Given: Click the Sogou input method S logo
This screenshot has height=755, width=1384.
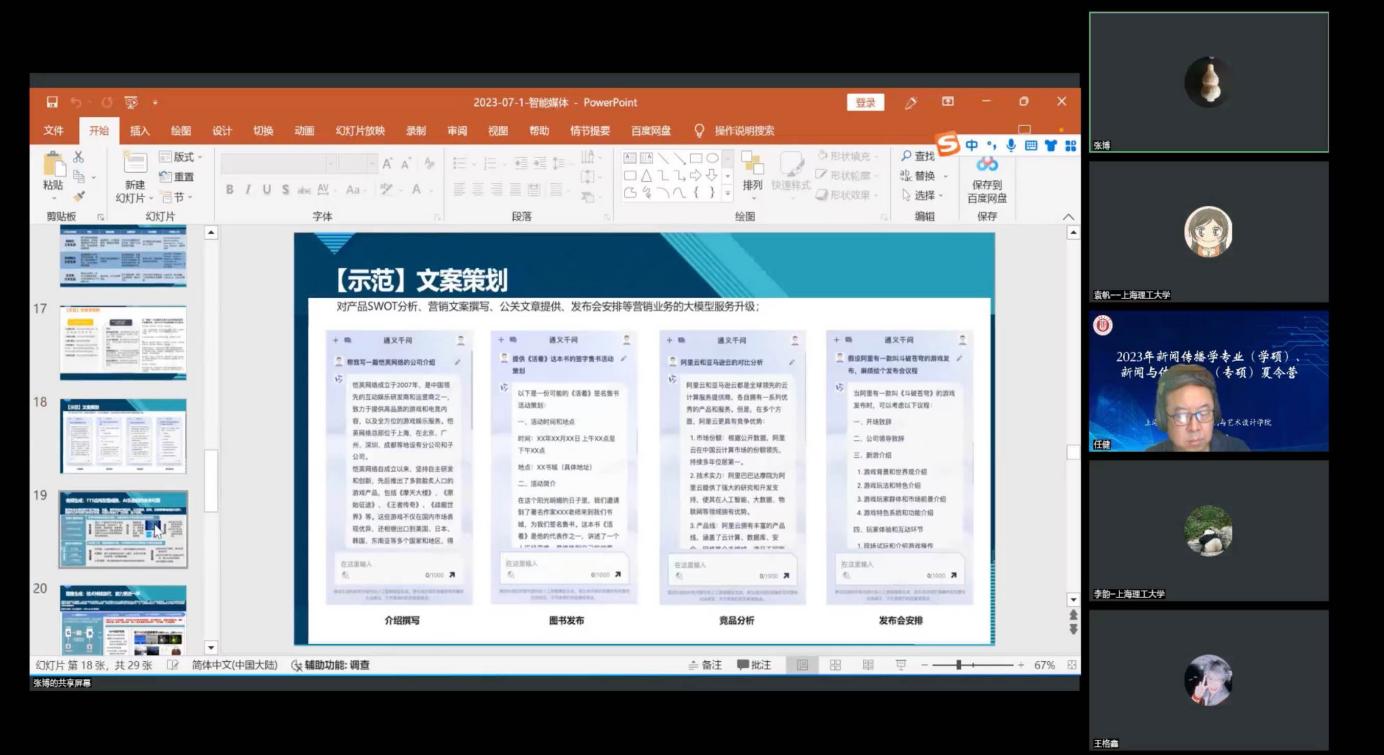Looking at the screenshot, I should click(947, 145).
